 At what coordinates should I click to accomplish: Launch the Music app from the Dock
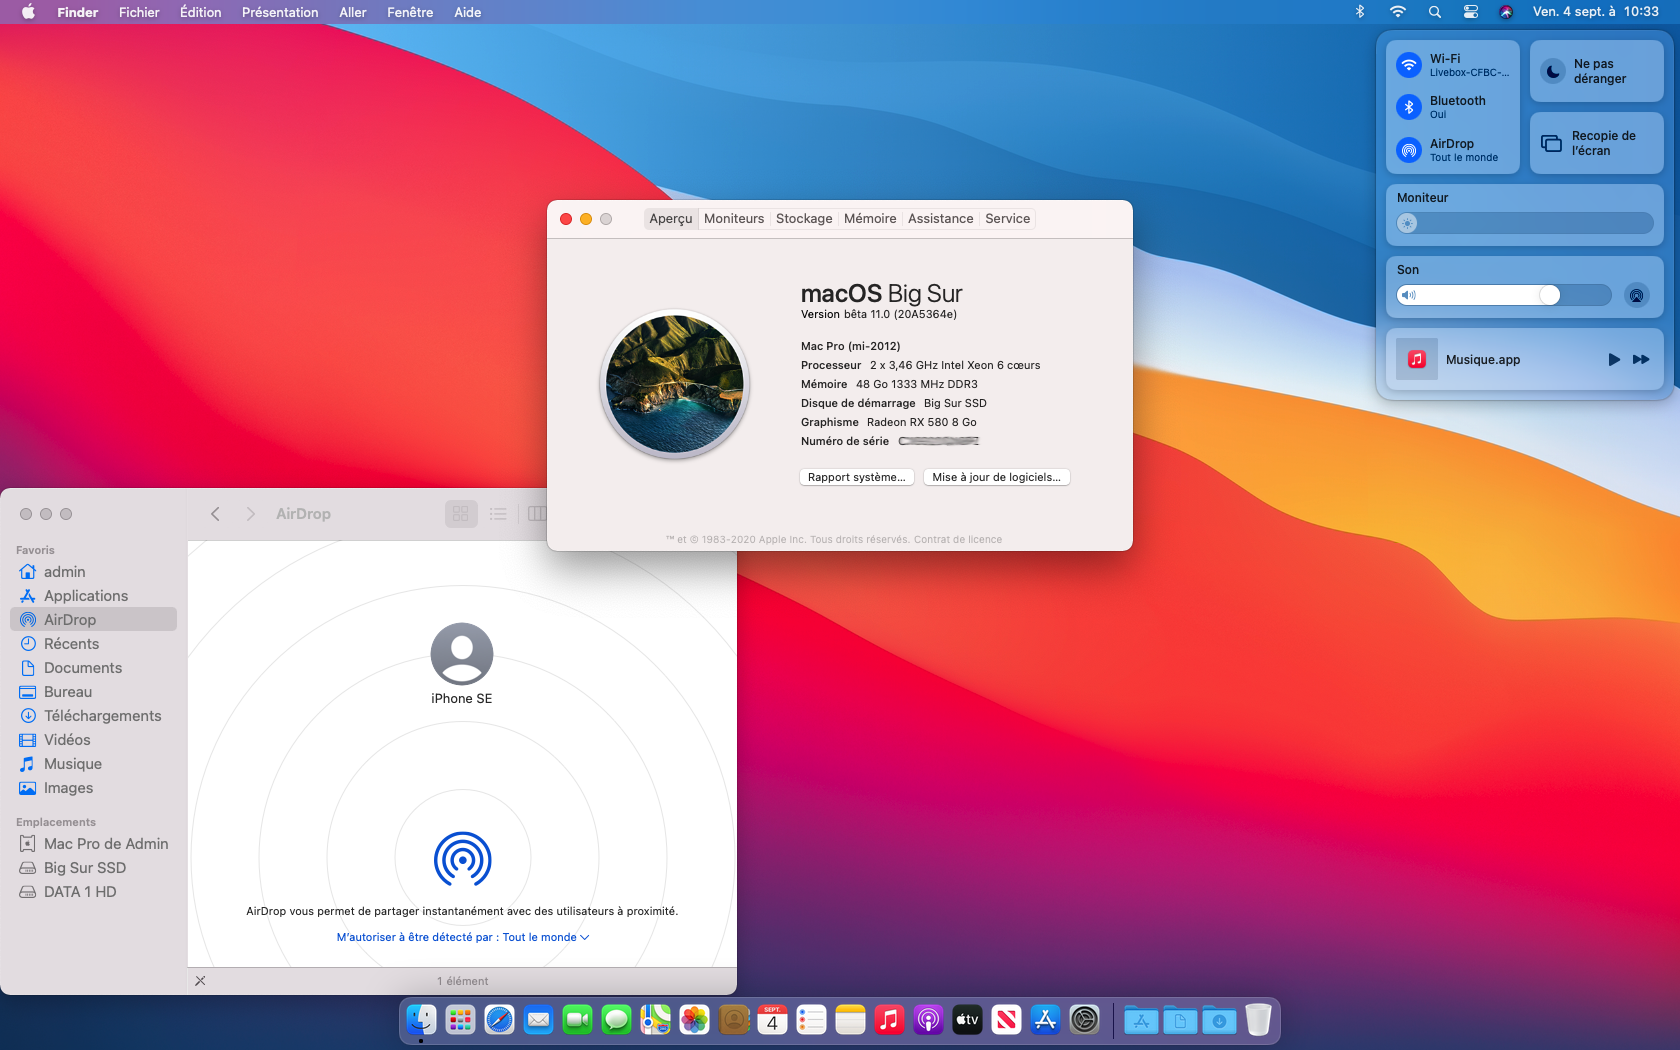[x=889, y=1020]
